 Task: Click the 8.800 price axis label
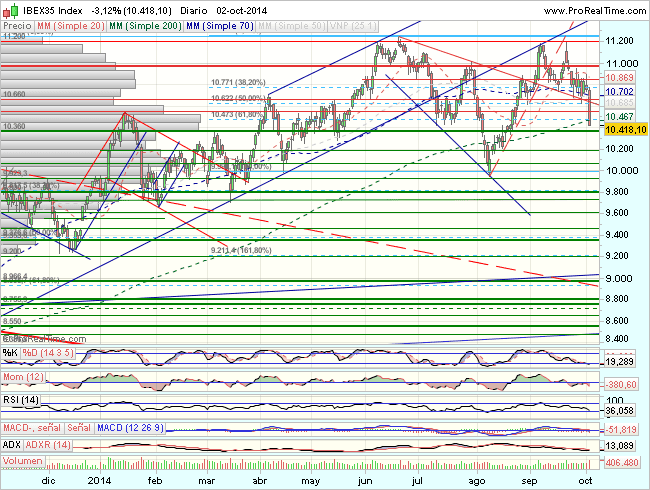[617, 298]
